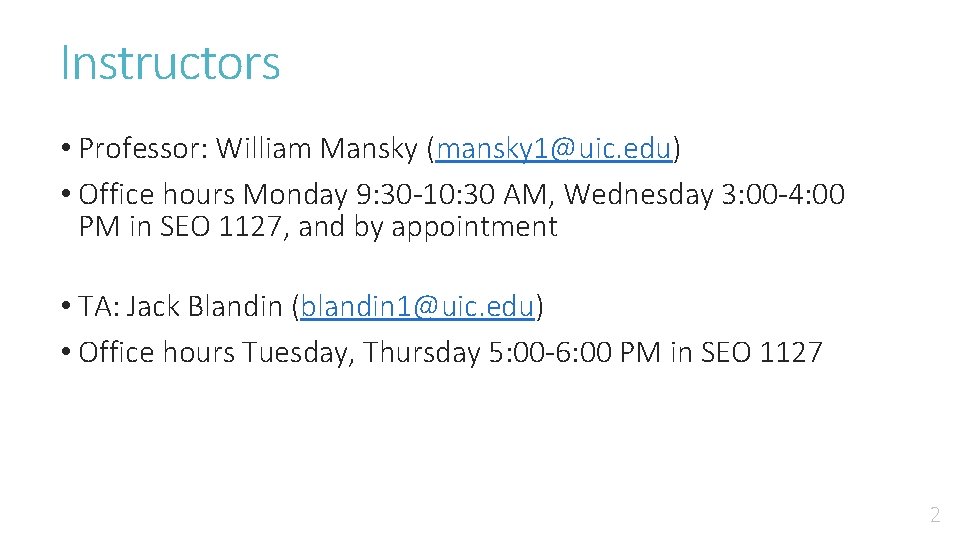Click 'SEO 1127' at end of TA hours
This screenshot has width=960, height=540.
coord(762,352)
